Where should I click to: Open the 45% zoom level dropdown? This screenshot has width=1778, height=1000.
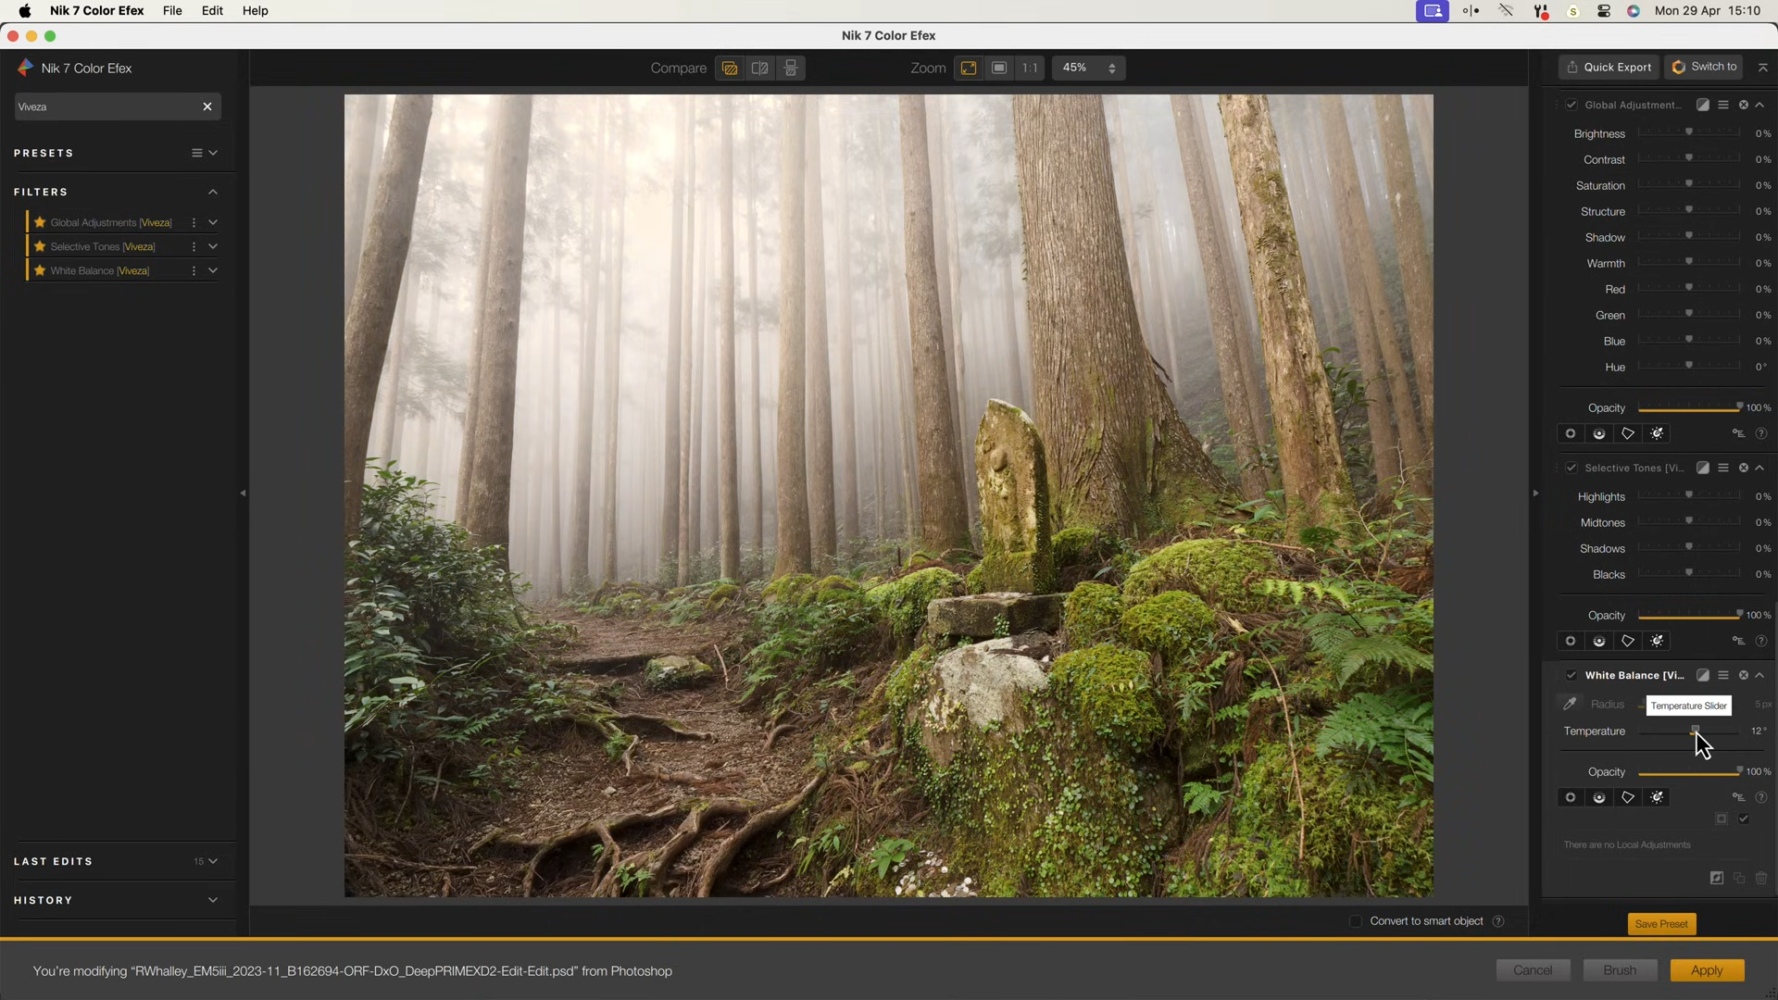[1088, 68]
